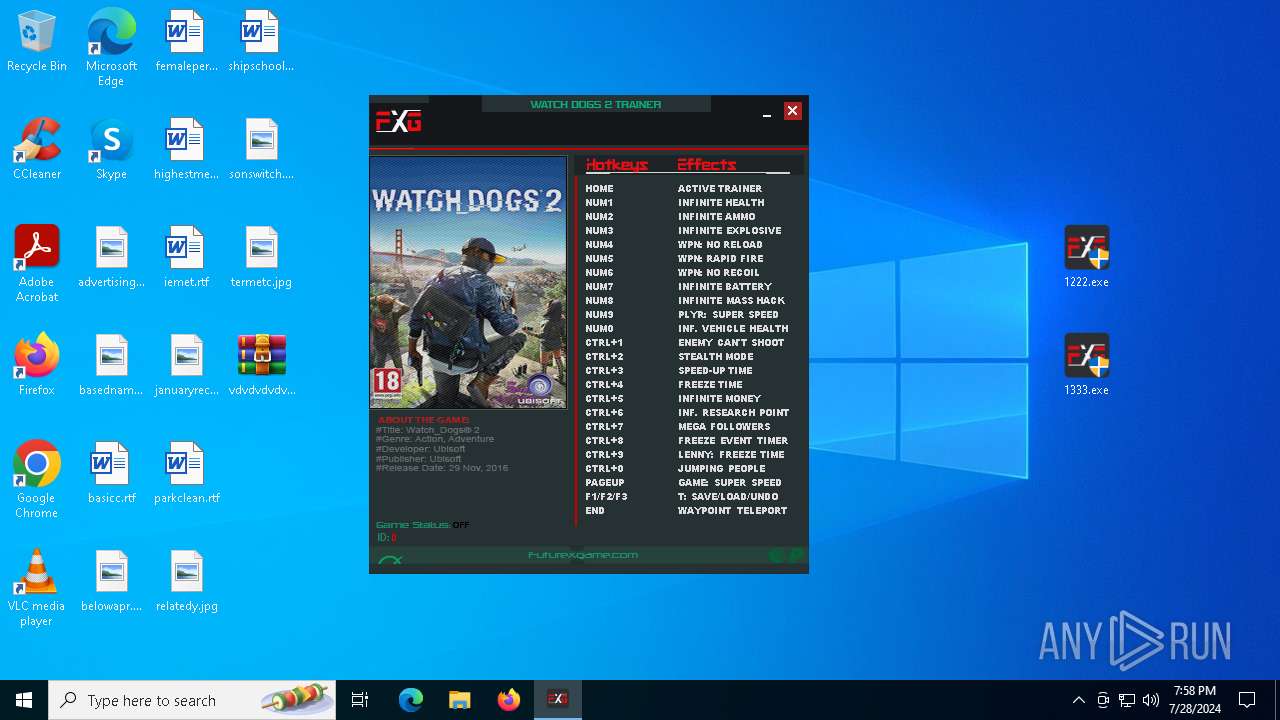Select the Firefox desktop shortcut

(x=37, y=365)
